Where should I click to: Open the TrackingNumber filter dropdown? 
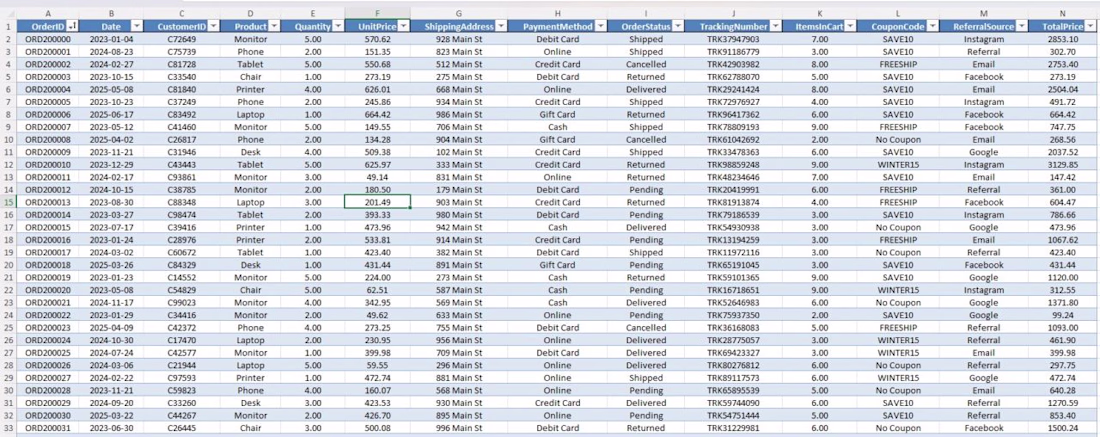774,27
